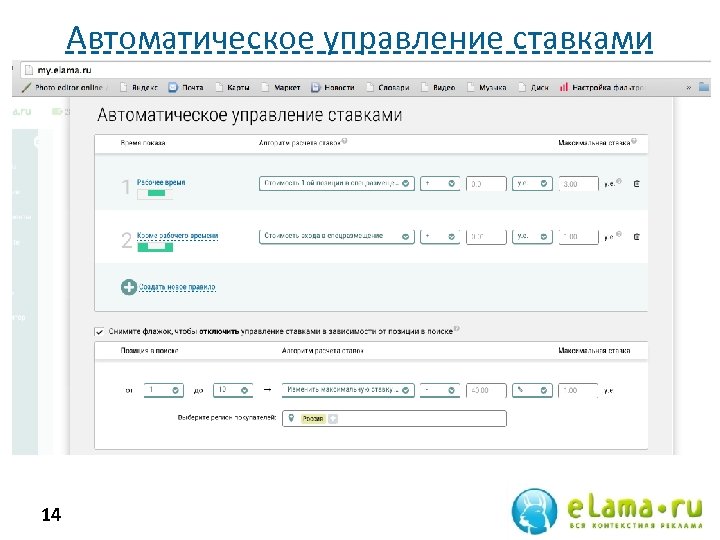Viewport: 720px width, 540px height.
Task: Click the 40.00 percent value field
Action: click(x=486, y=390)
